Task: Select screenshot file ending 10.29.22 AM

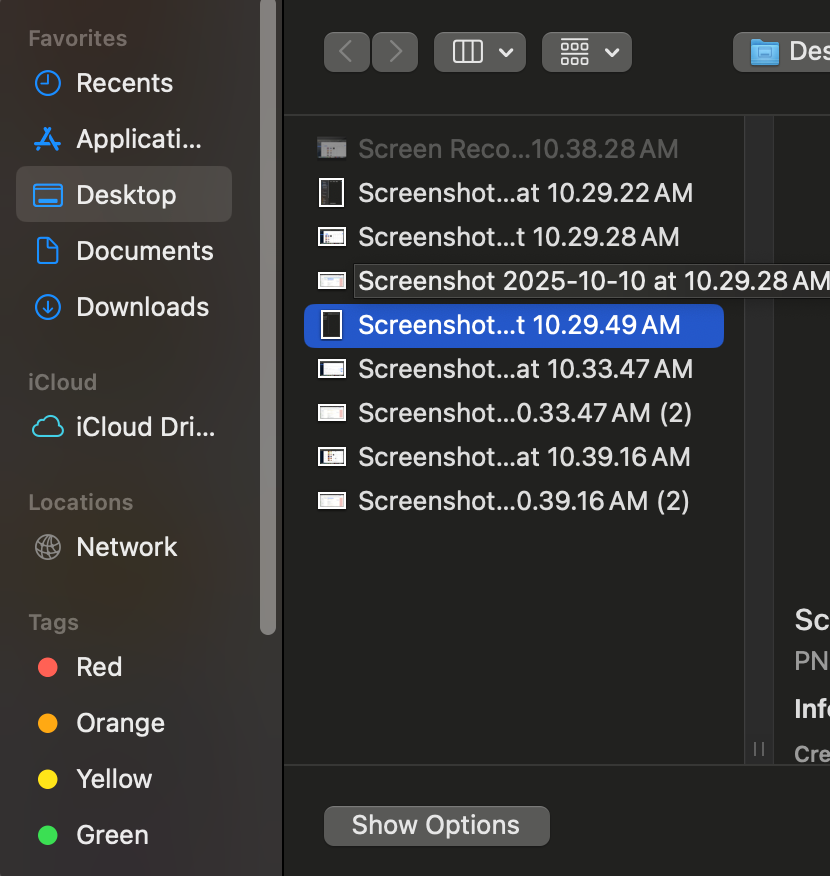Action: coord(524,193)
